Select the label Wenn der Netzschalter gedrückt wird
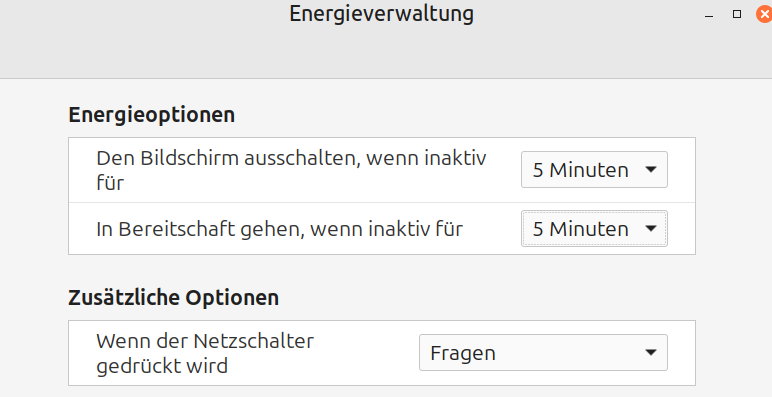Image resolution: width=772 pixels, height=397 pixels. click(x=205, y=353)
